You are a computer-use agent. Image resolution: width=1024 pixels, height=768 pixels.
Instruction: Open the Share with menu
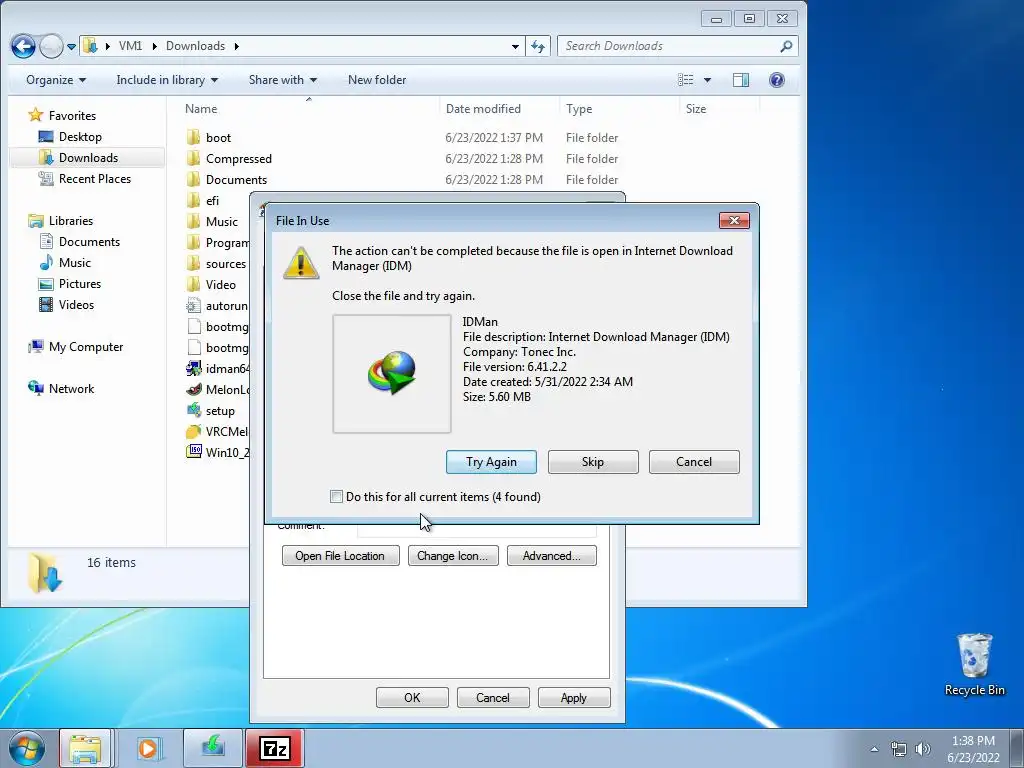pos(283,80)
